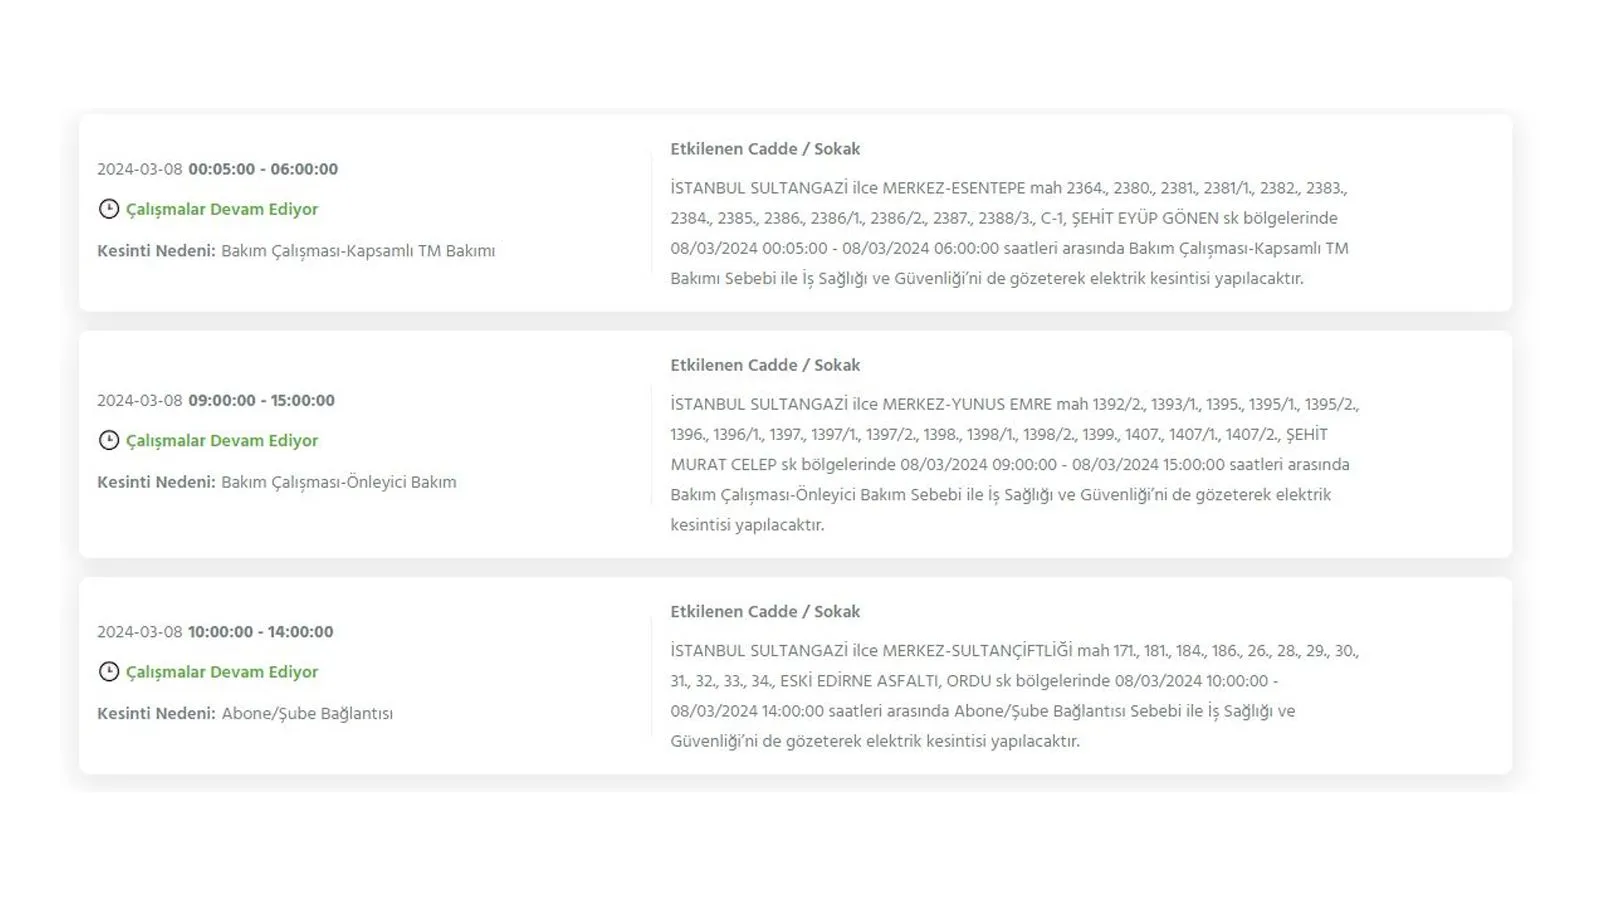Select the bold 09:00:00 - 15:00:00 time range

click(261, 400)
